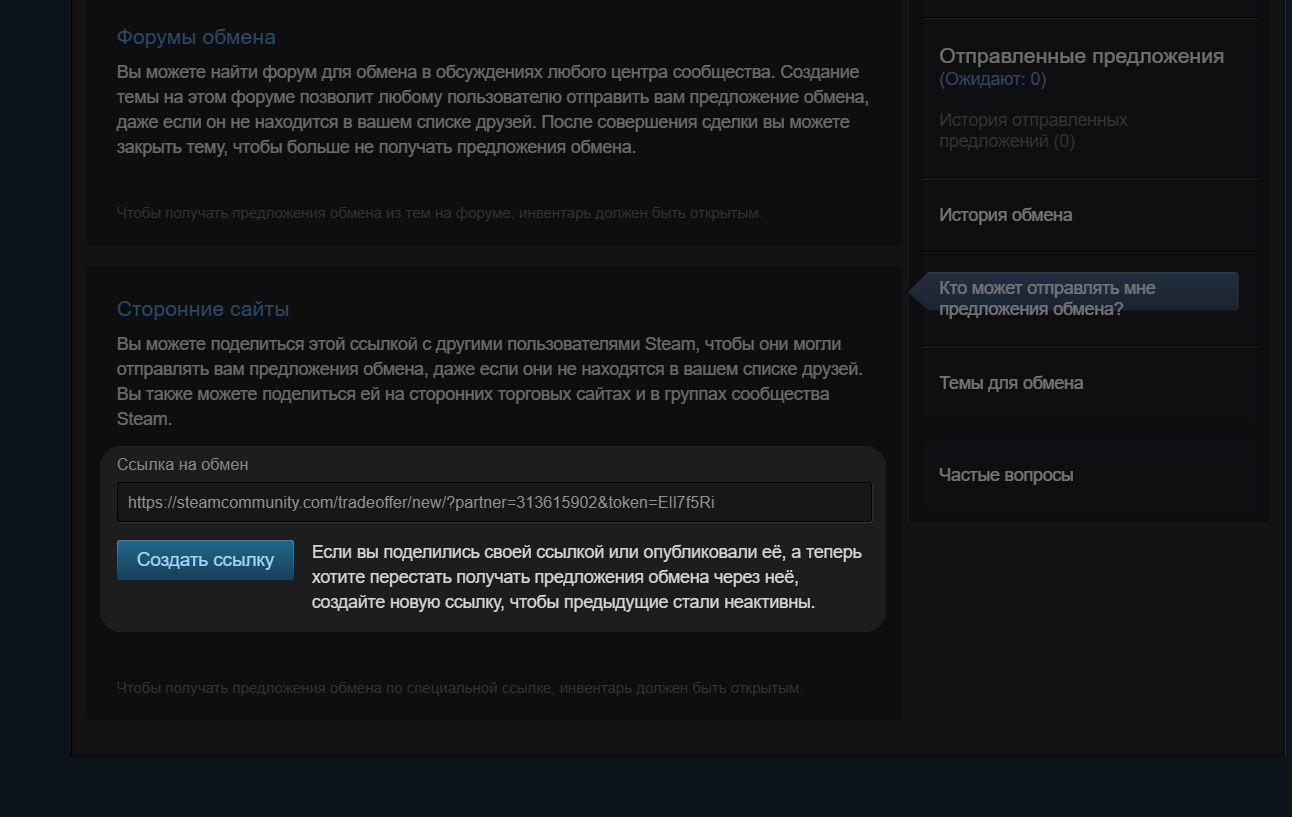
Task: Open История обмена in sidebar
Action: [1005, 215]
